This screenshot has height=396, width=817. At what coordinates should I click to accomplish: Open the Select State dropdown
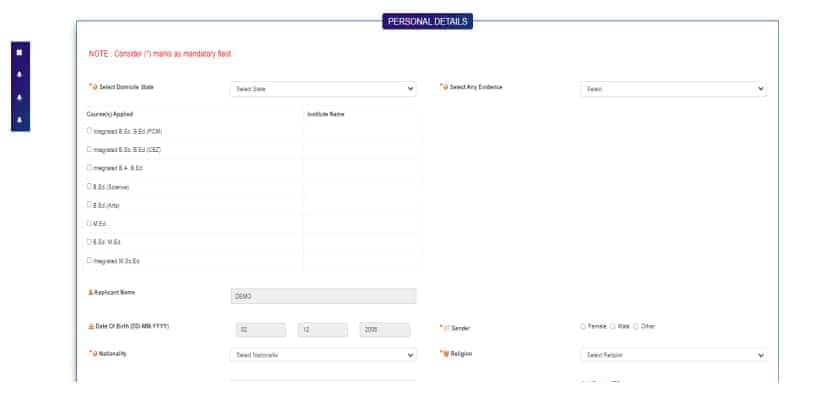coord(323,89)
